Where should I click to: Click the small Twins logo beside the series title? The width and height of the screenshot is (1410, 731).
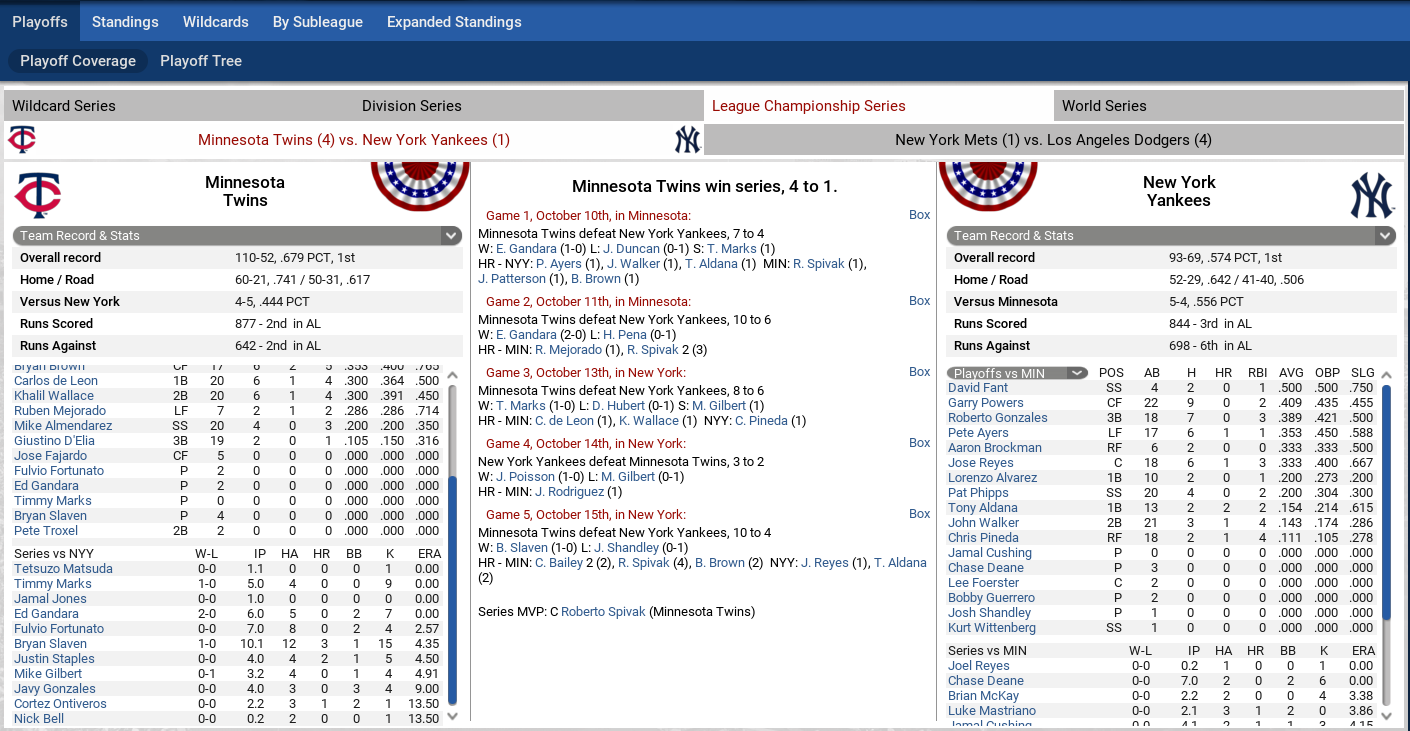(22, 139)
